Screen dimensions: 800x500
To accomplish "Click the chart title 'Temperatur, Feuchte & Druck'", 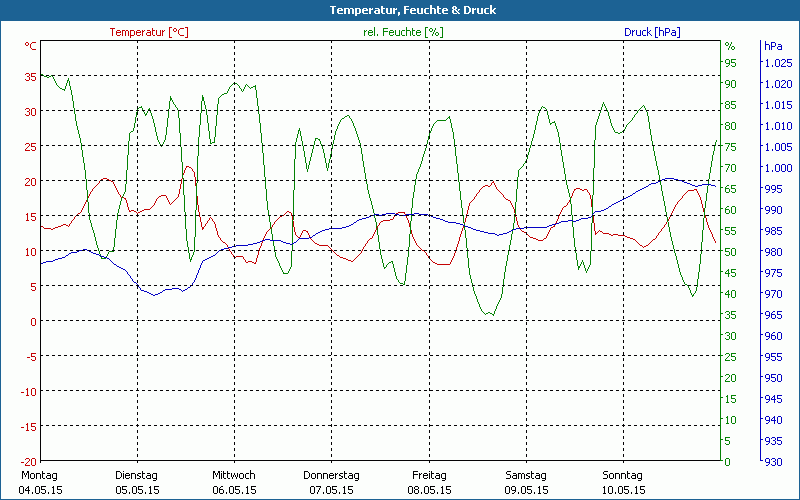I will [413, 10].
